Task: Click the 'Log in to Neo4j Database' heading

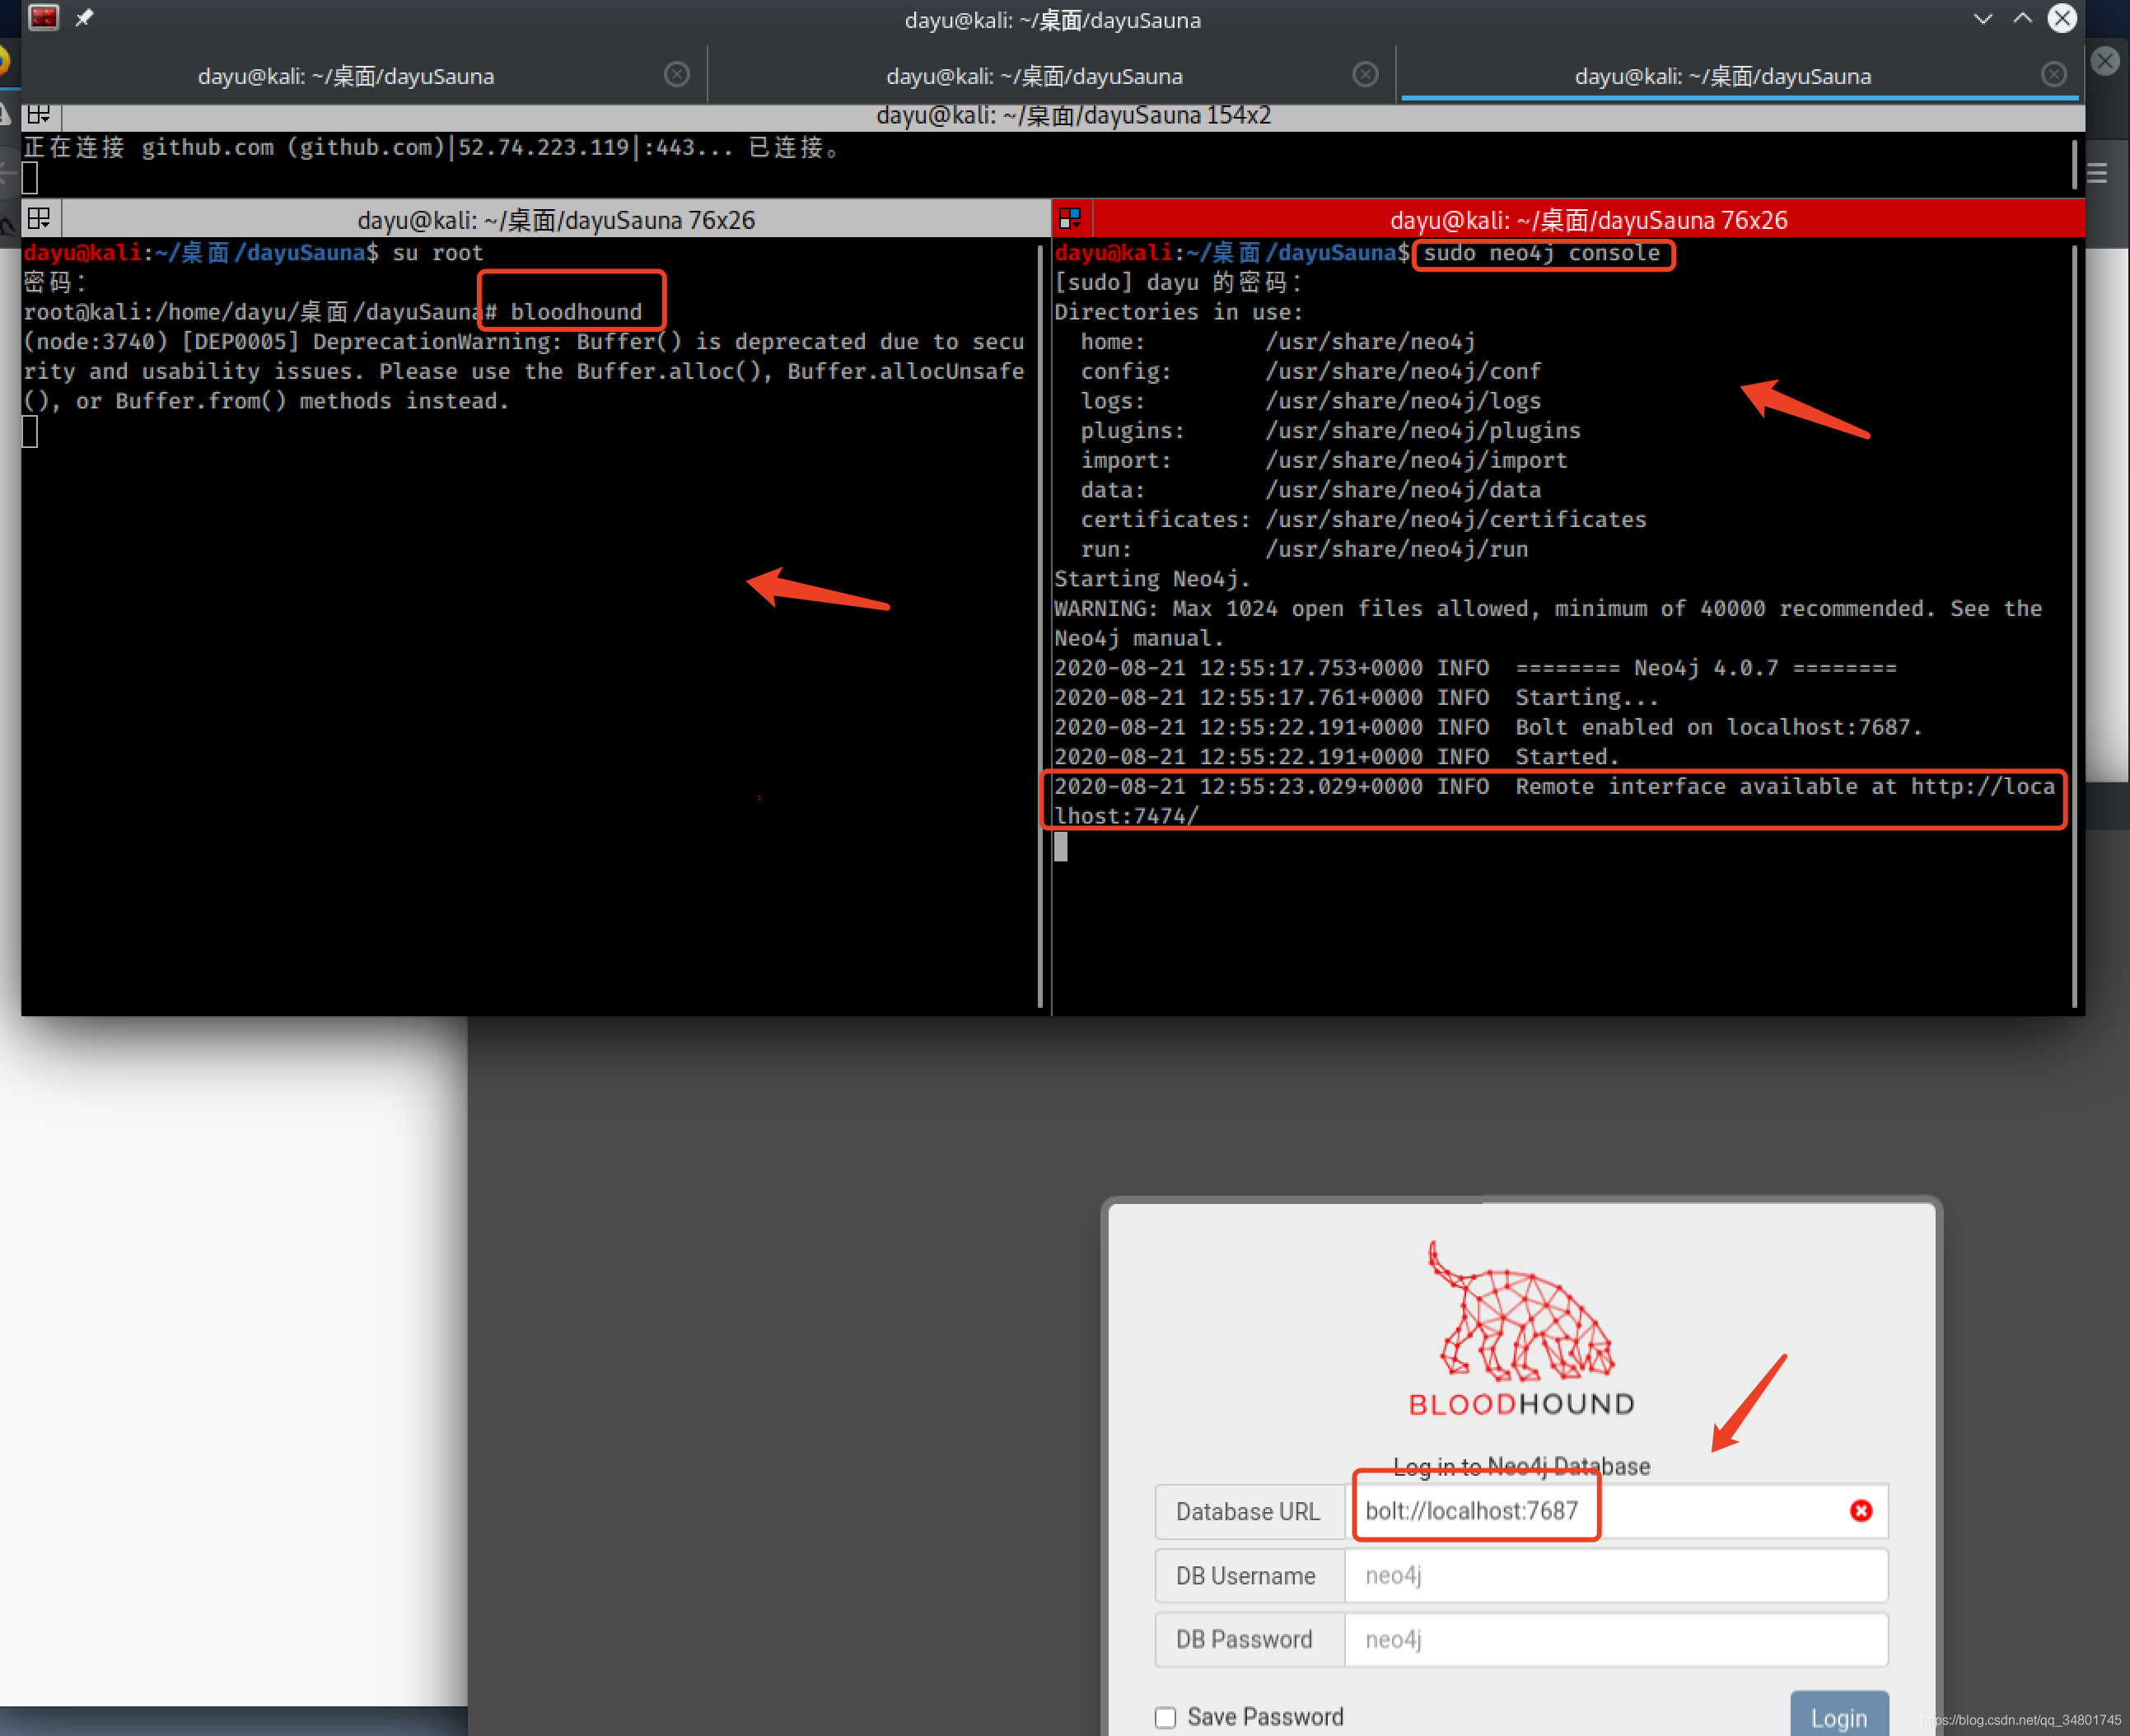Action: (1521, 1466)
